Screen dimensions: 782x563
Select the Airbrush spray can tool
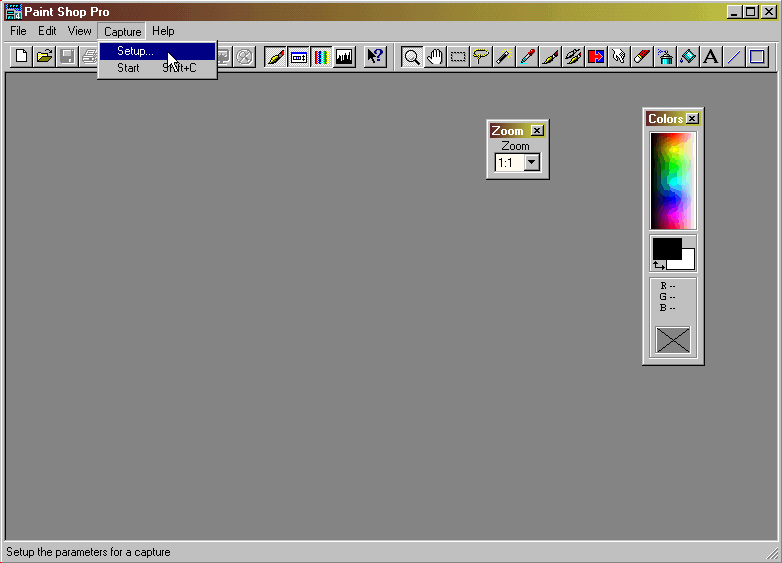664,57
